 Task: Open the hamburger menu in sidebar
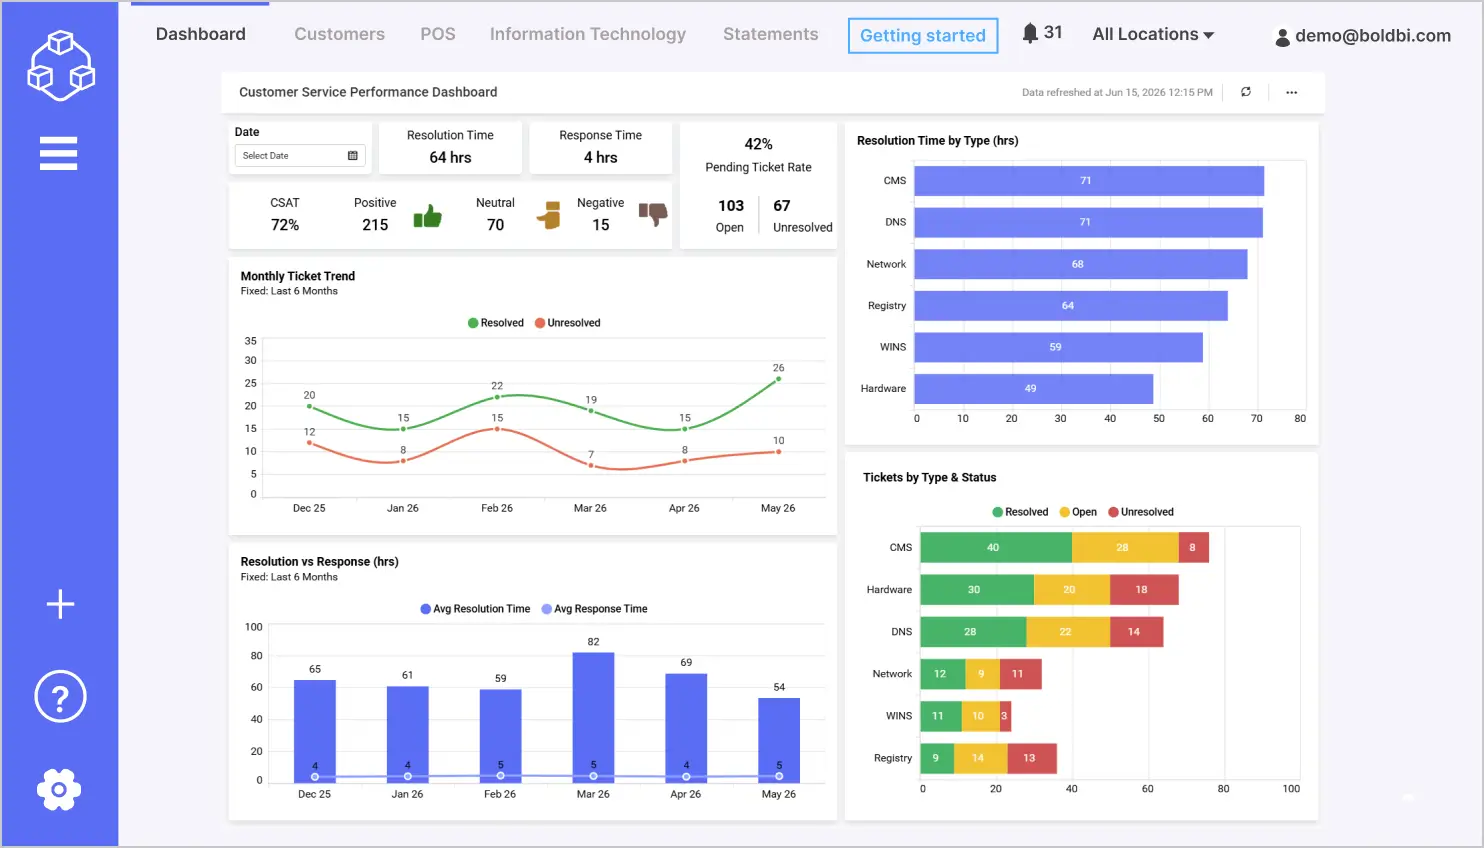(58, 154)
